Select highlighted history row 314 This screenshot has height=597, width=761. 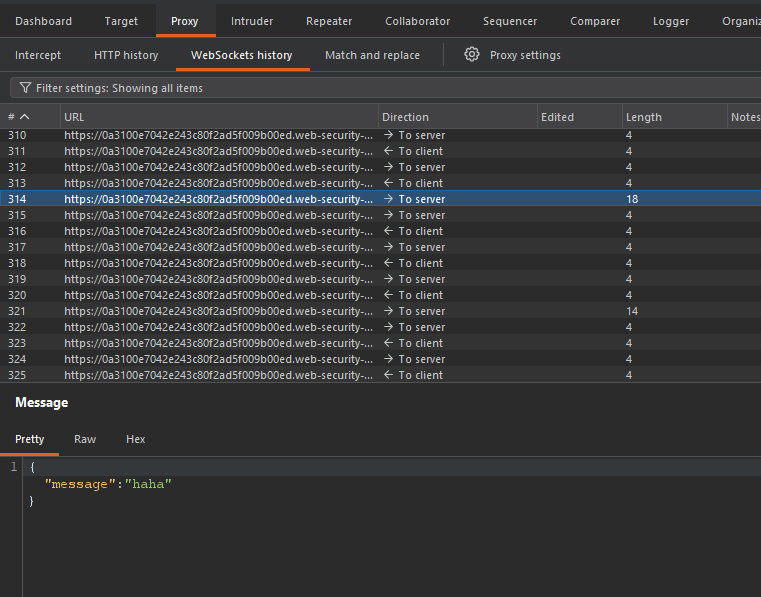(380, 199)
